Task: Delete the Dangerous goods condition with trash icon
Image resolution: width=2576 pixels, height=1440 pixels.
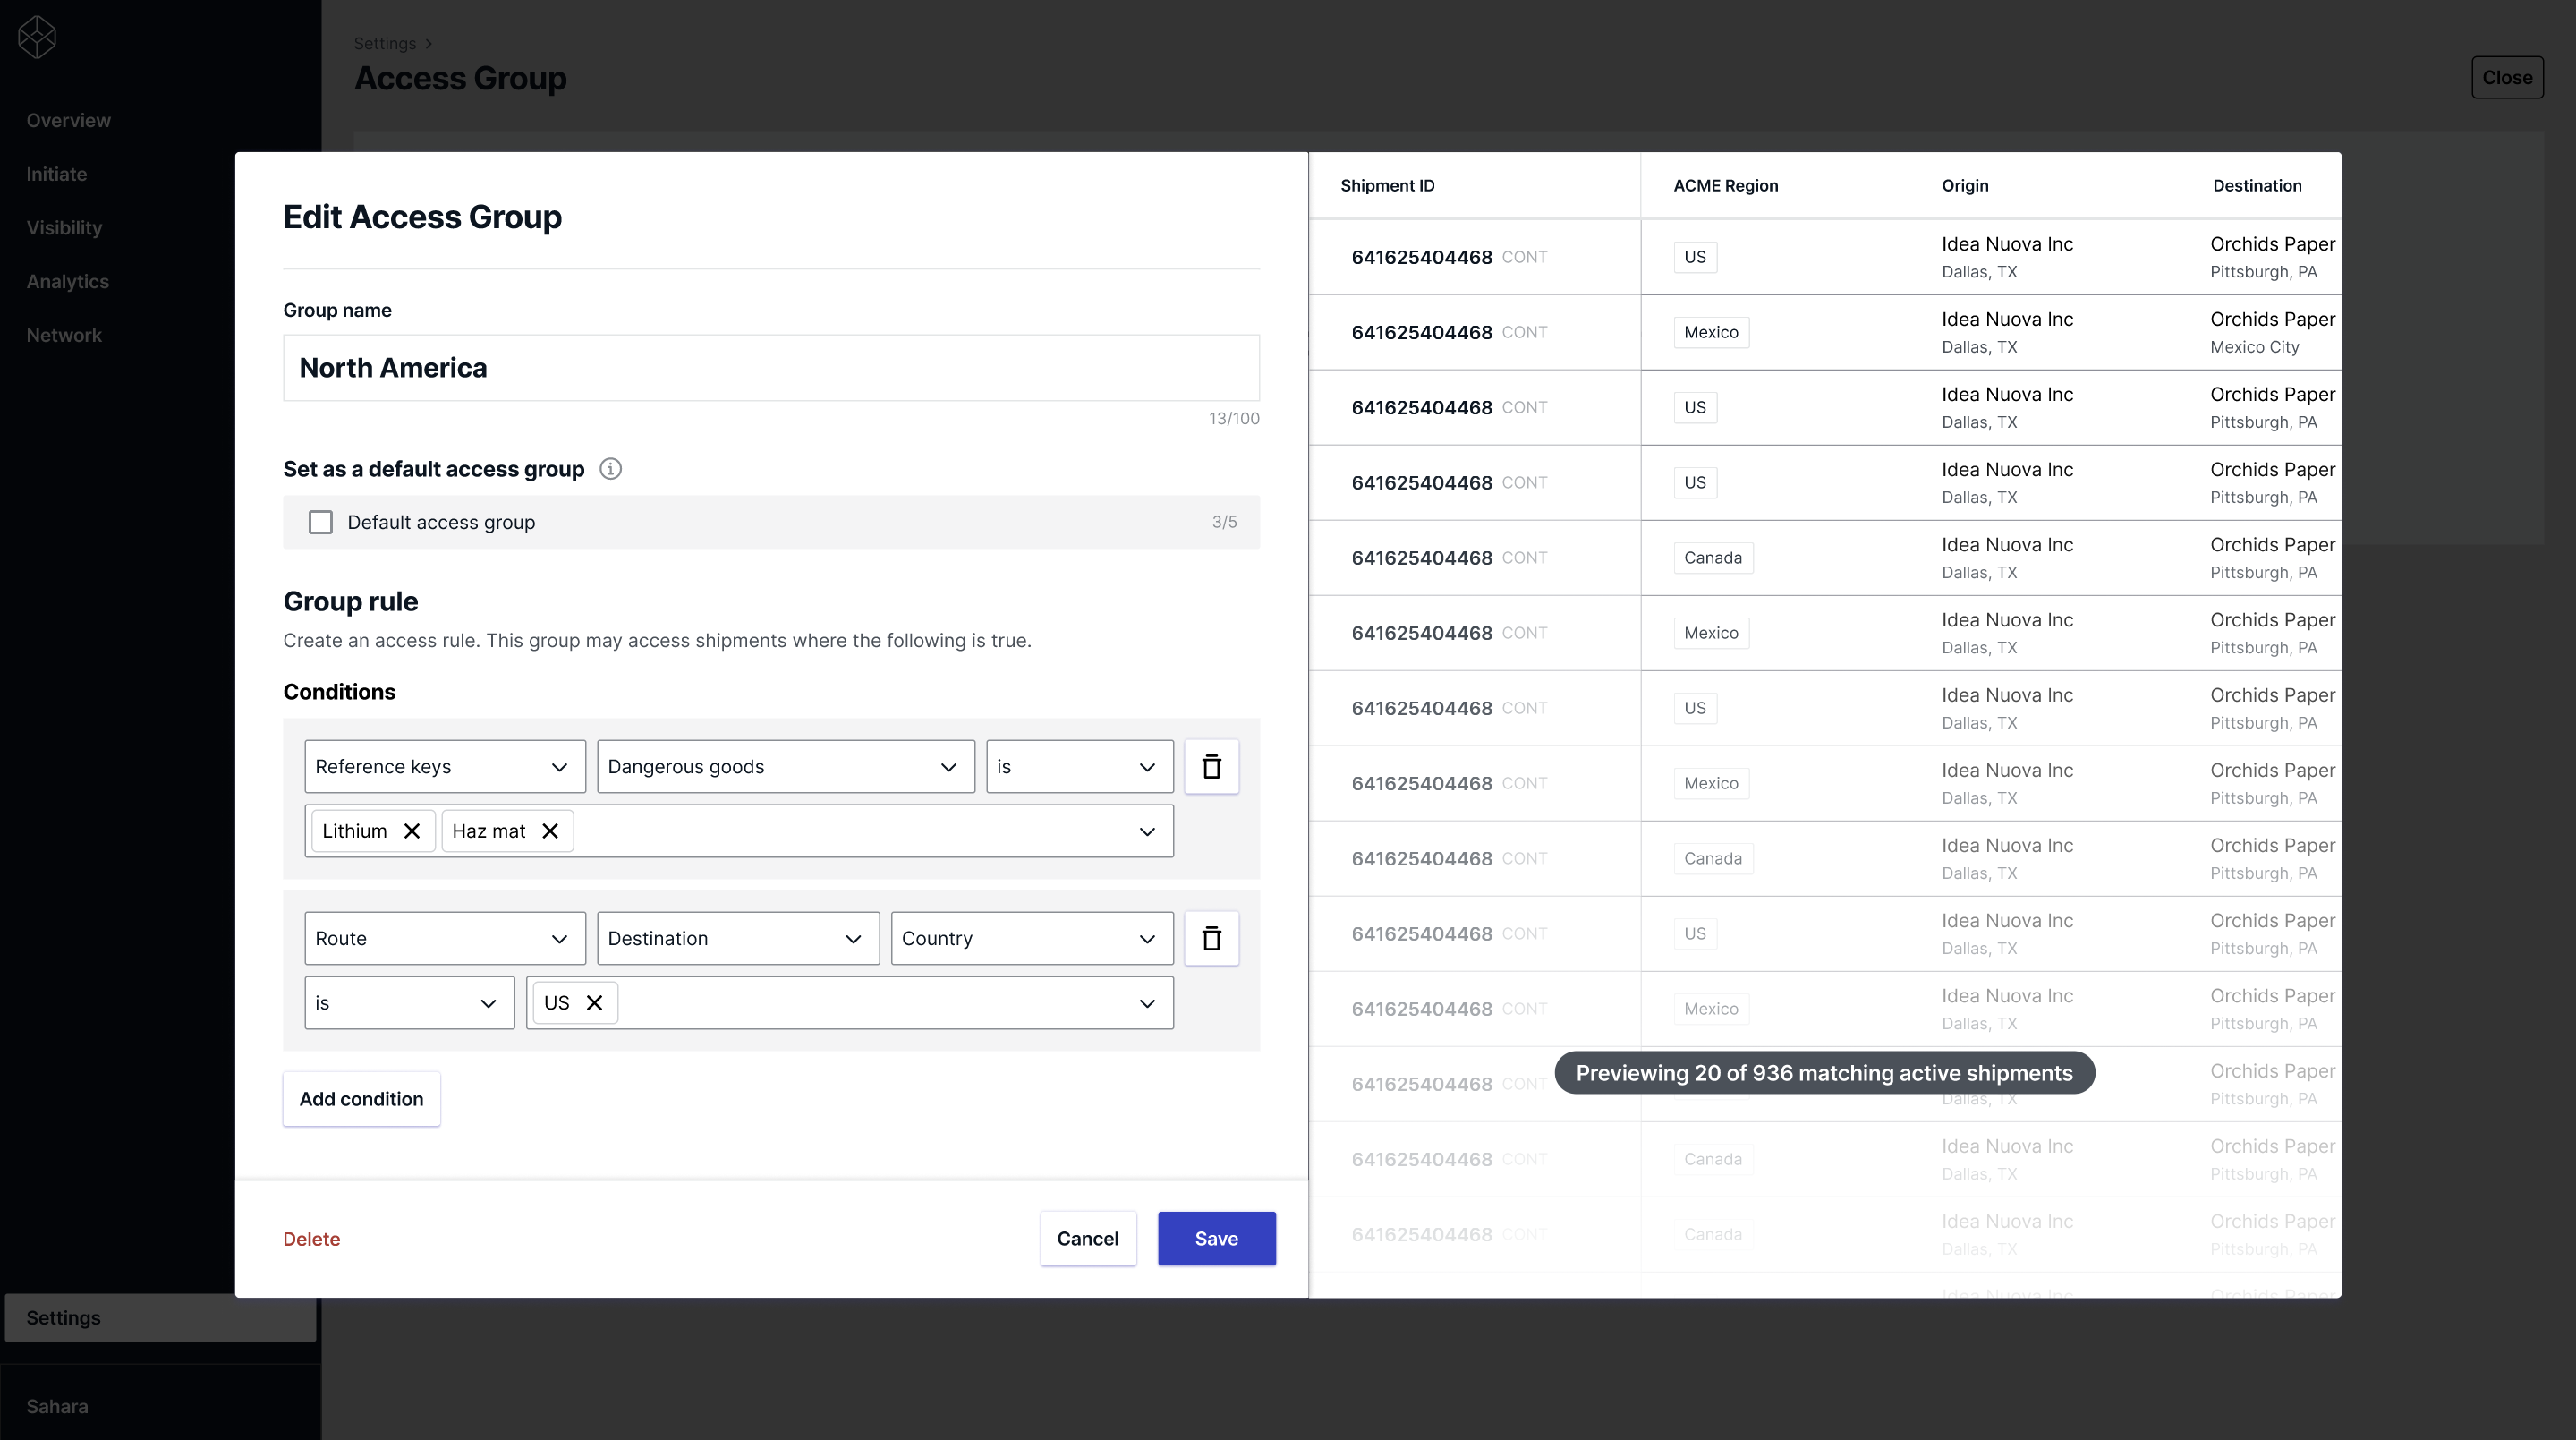Action: tap(1211, 767)
